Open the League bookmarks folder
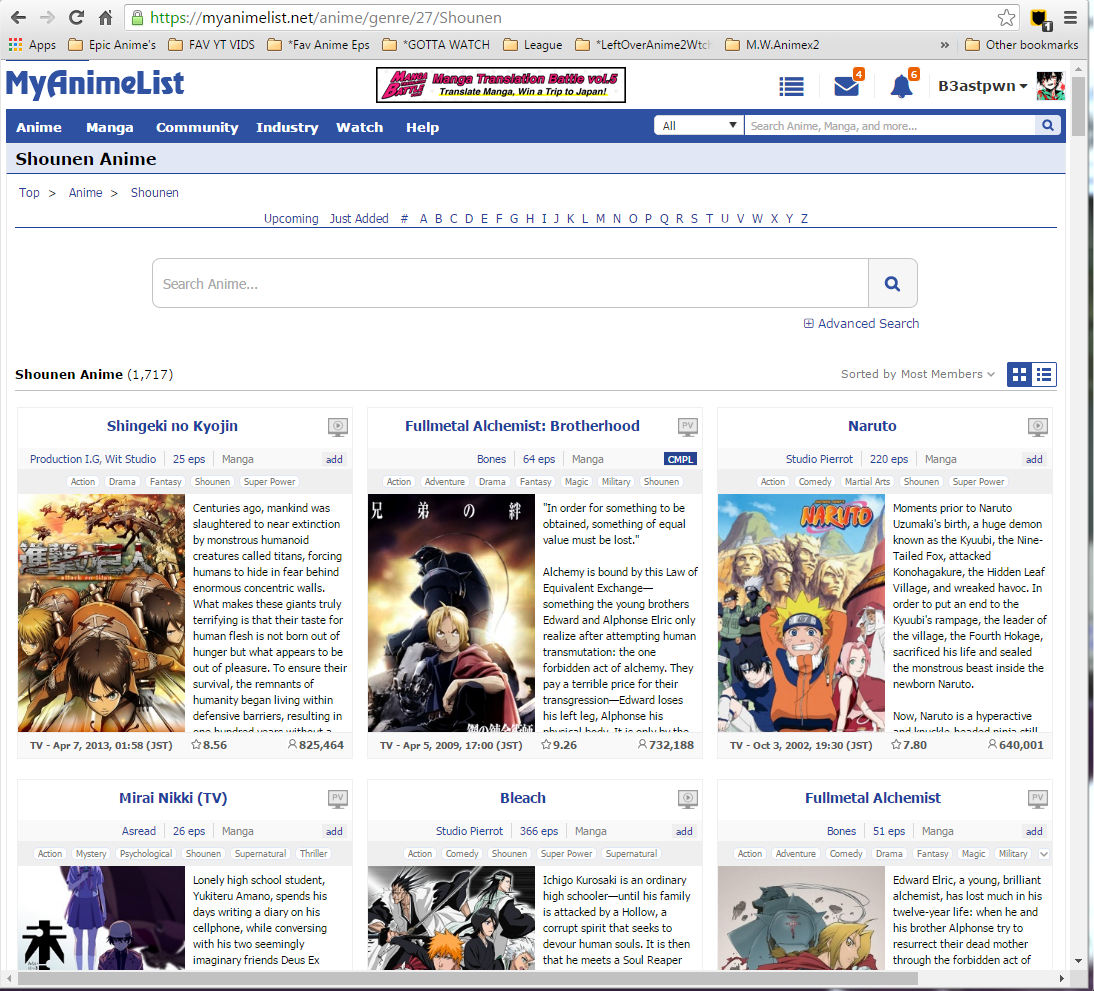Viewport: 1094px width, 991px height. [x=533, y=45]
